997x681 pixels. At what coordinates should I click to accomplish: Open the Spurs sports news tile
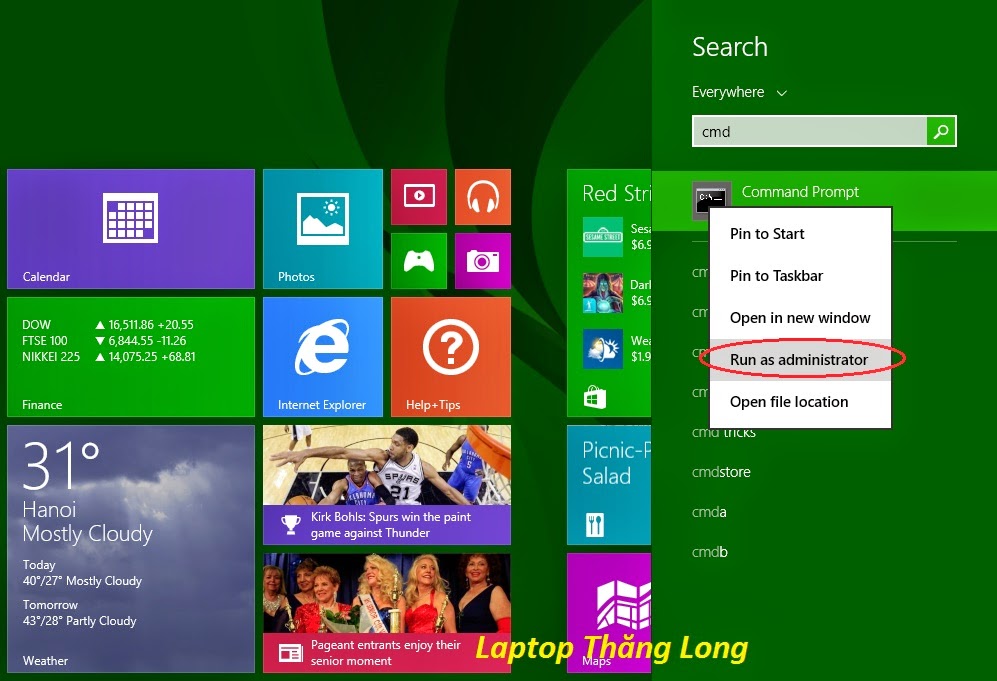coord(387,485)
